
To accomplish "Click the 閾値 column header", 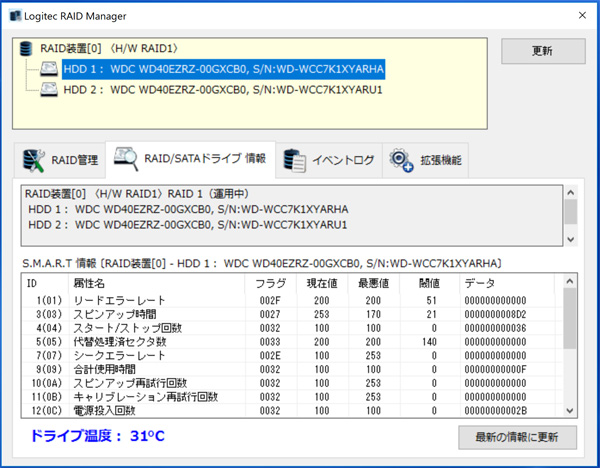I will [x=429, y=283].
